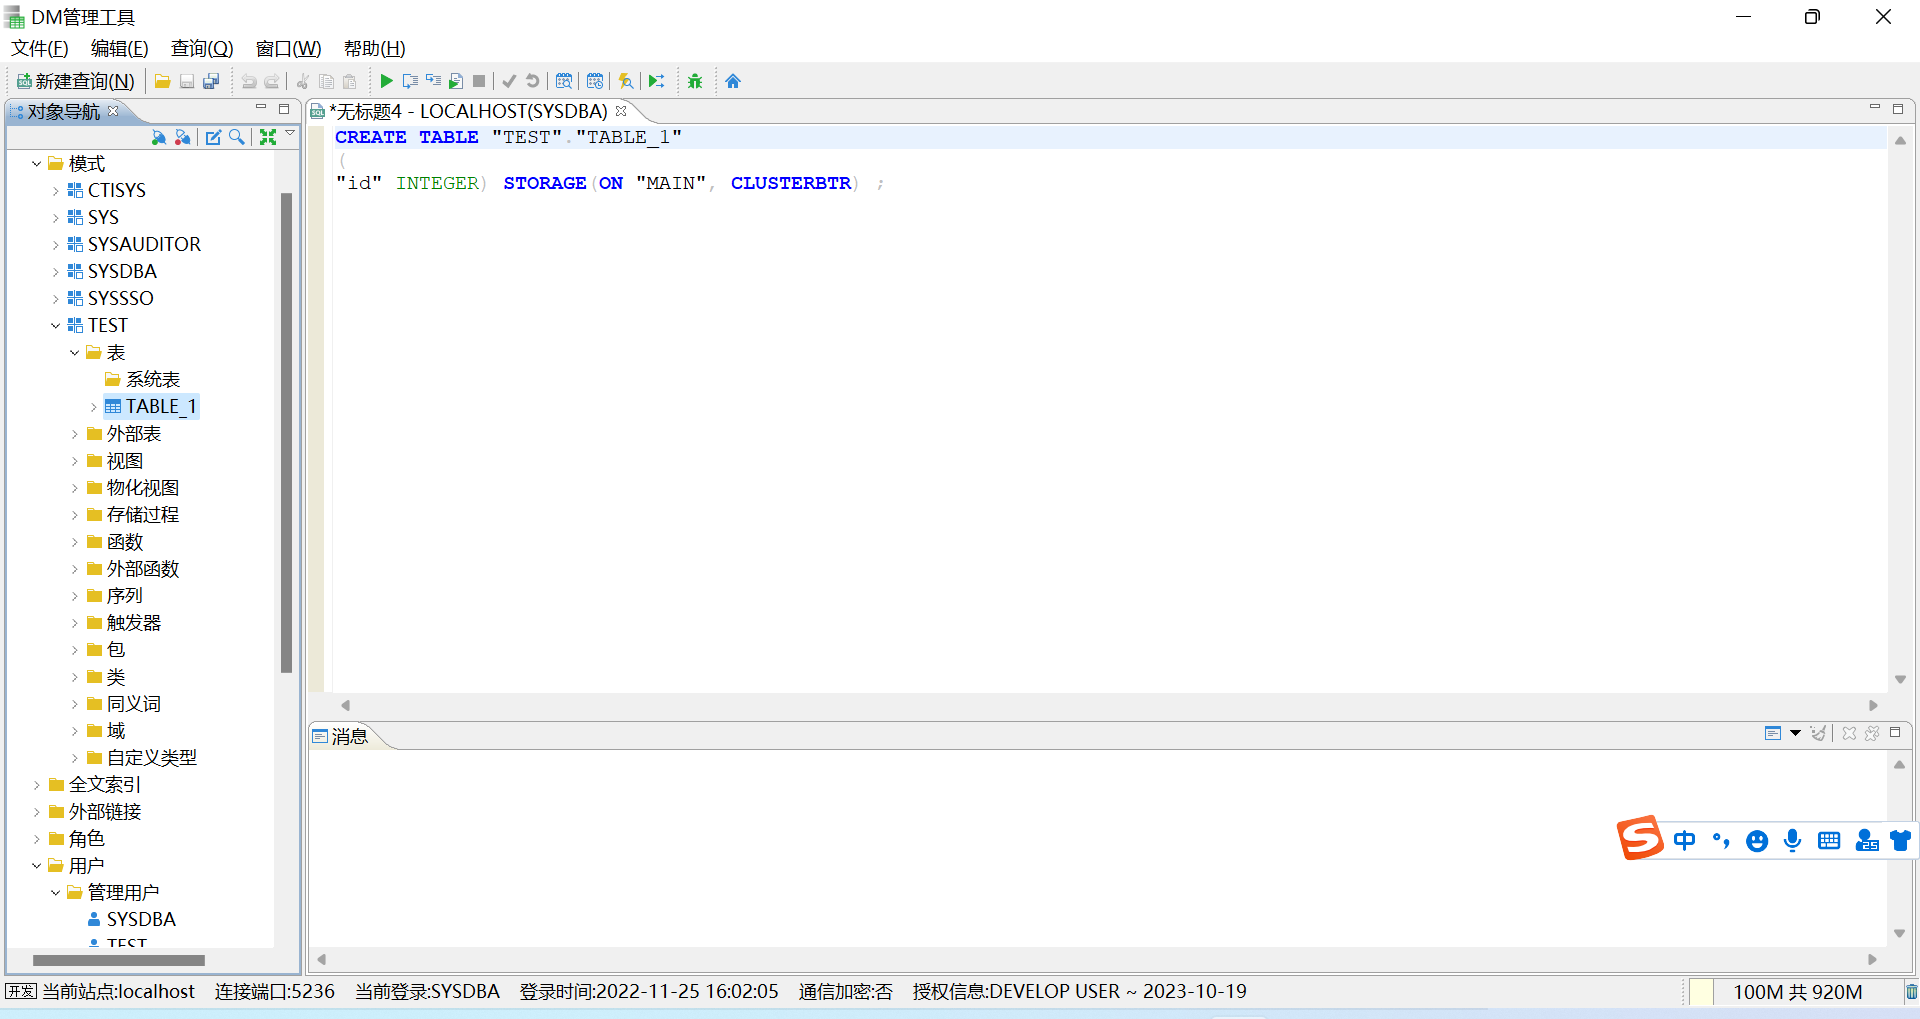Open a file with the folder toolbar icon

click(x=162, y=81)
